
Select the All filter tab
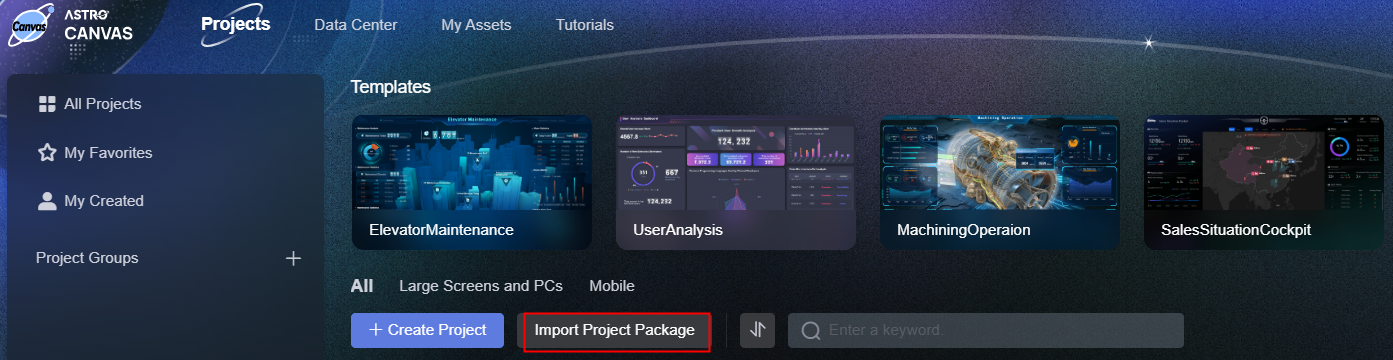click(x=362, y=286)
